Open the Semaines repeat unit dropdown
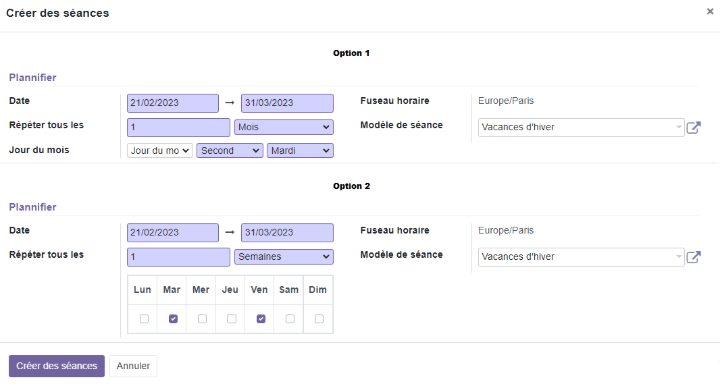Screen dimensions: 720x384 tap(284, 257)
